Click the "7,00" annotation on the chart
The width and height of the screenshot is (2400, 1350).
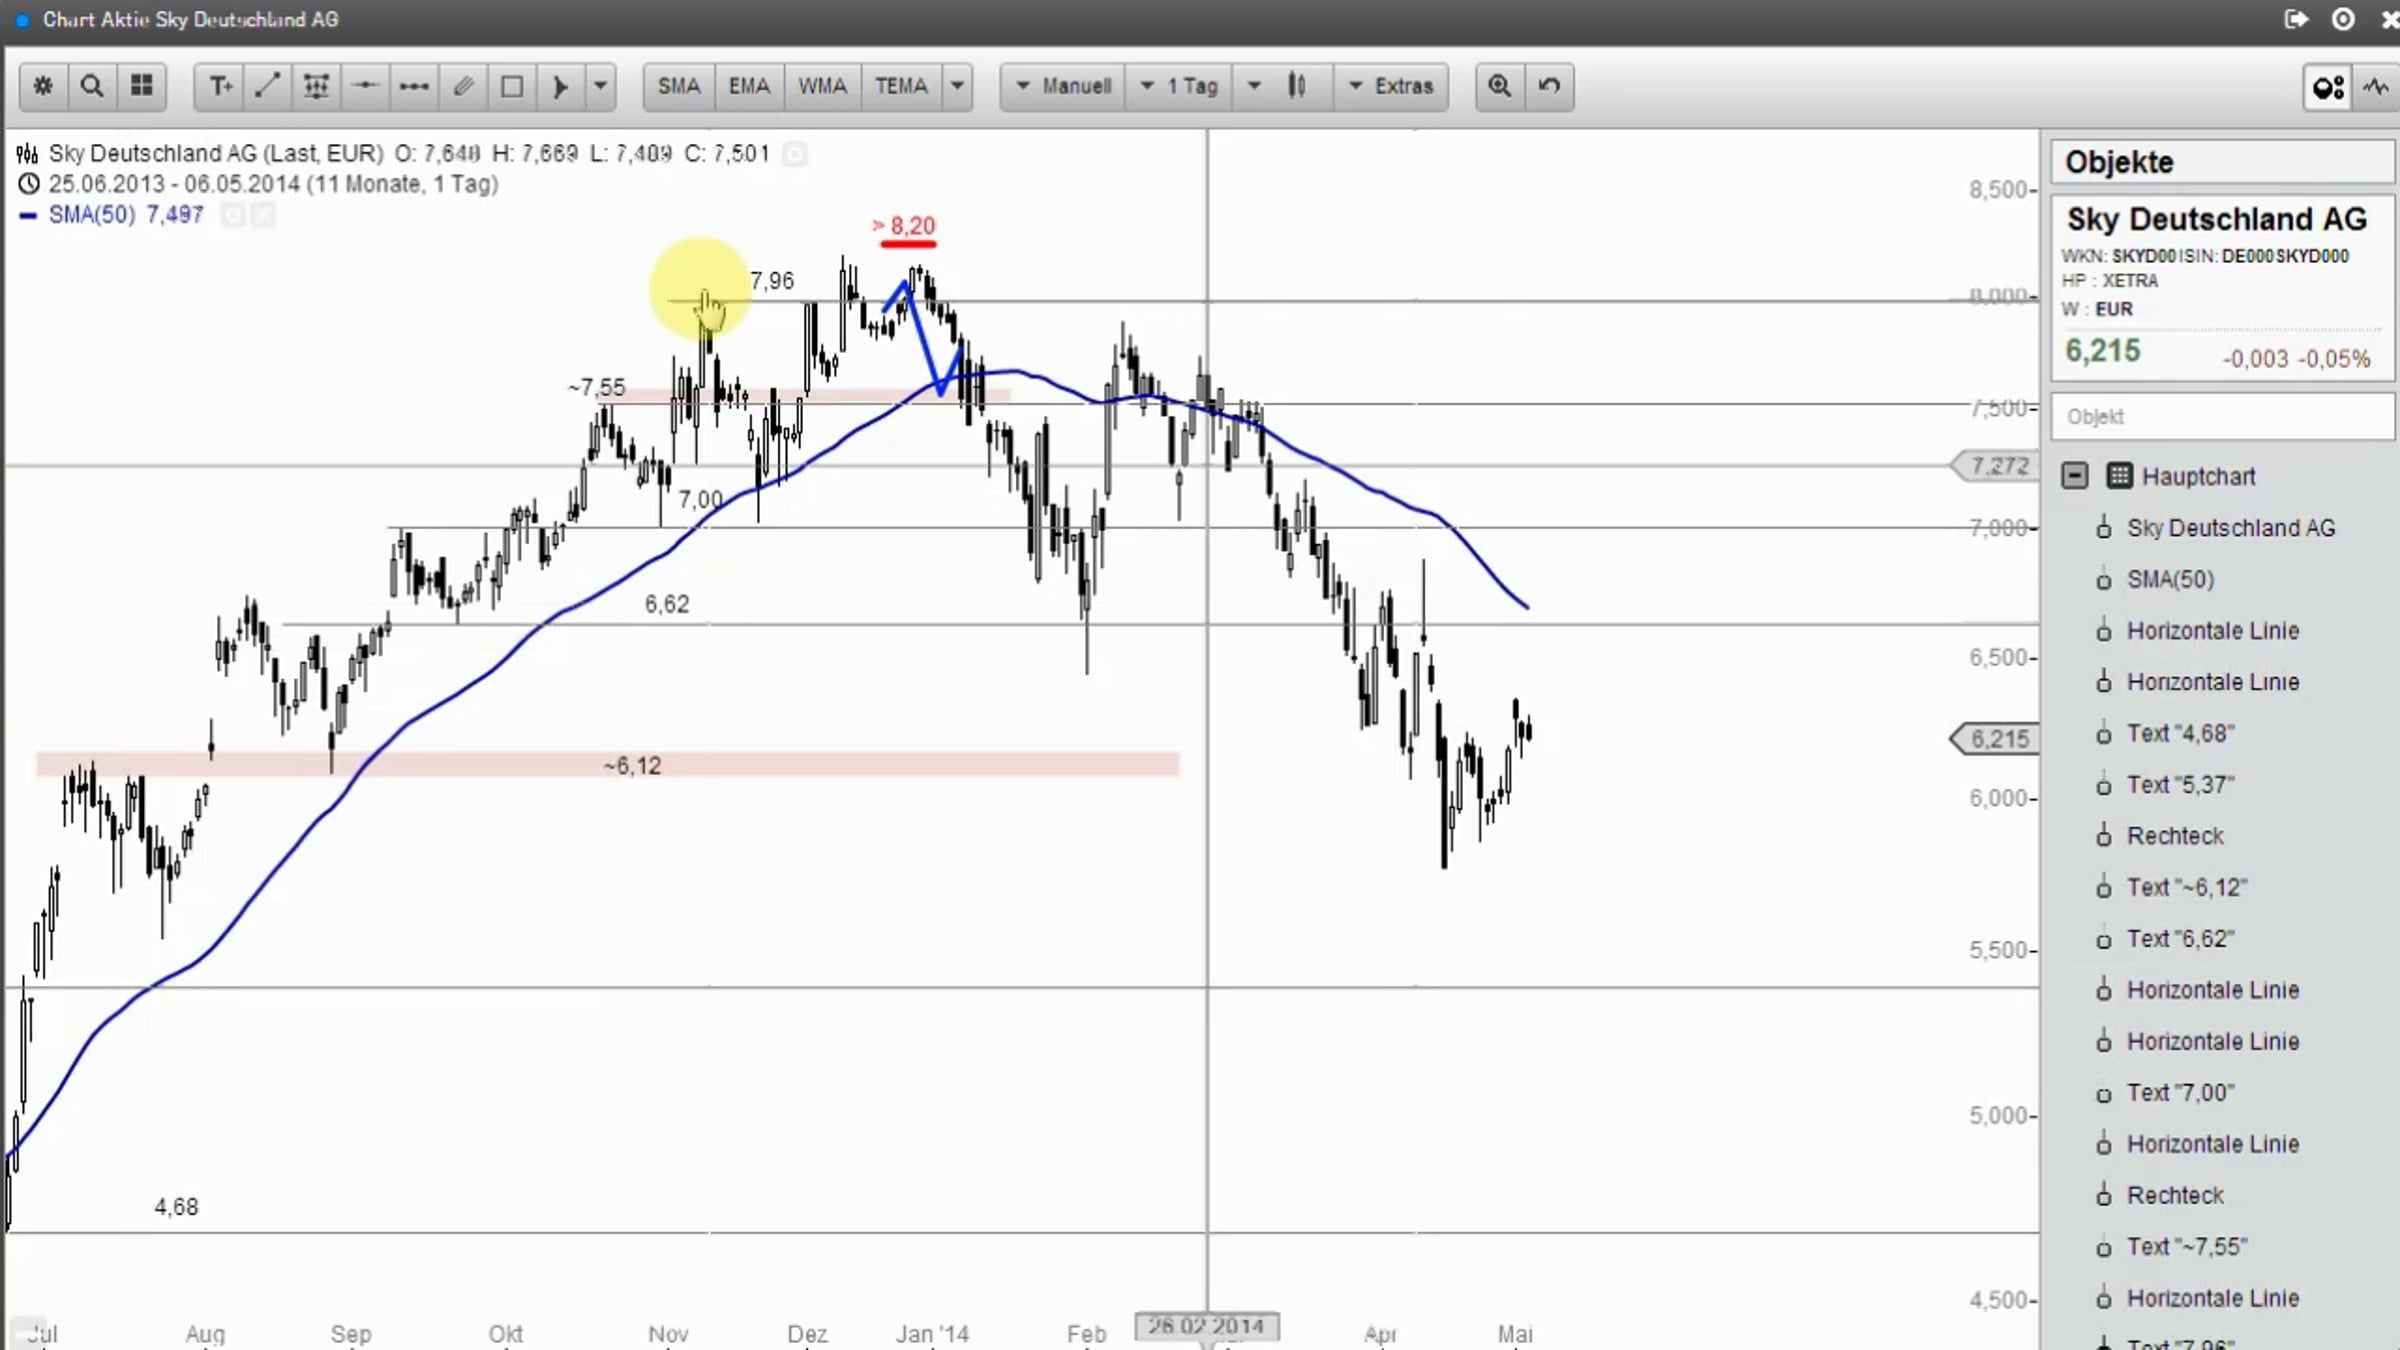(x=700, y=499)
